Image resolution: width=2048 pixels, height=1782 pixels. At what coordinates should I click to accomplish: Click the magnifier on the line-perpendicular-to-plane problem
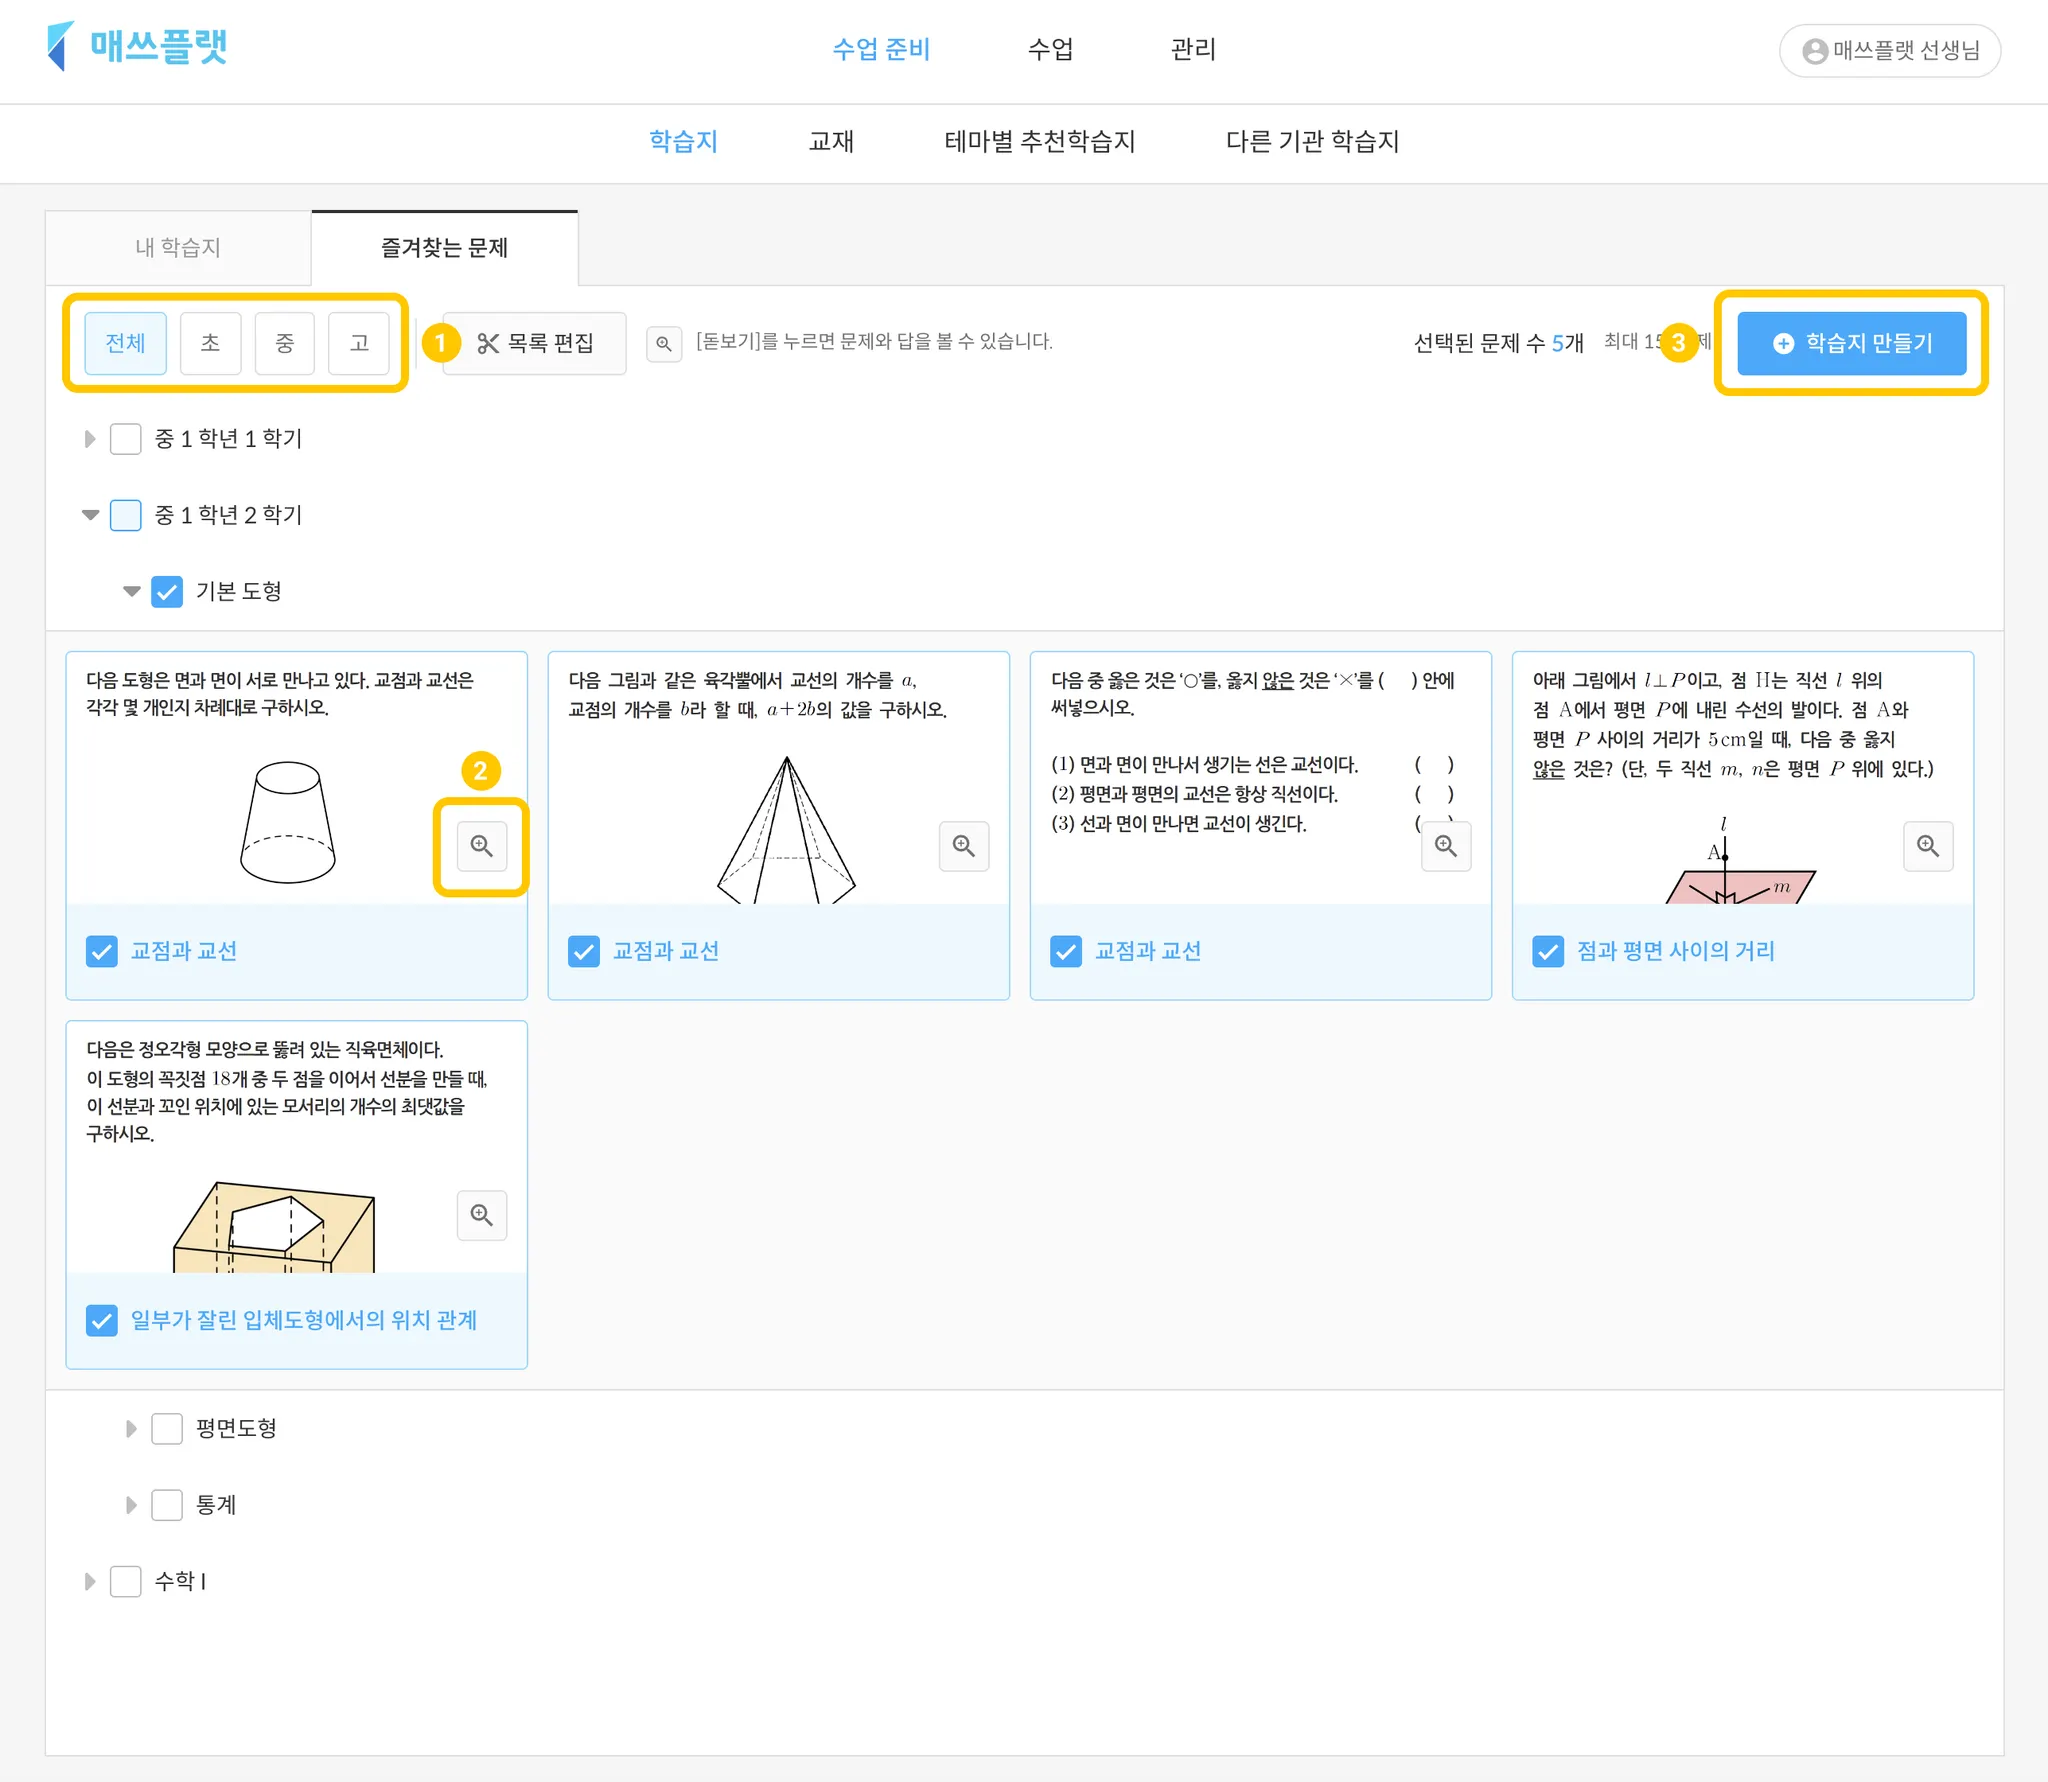[x=1927, y=846]
